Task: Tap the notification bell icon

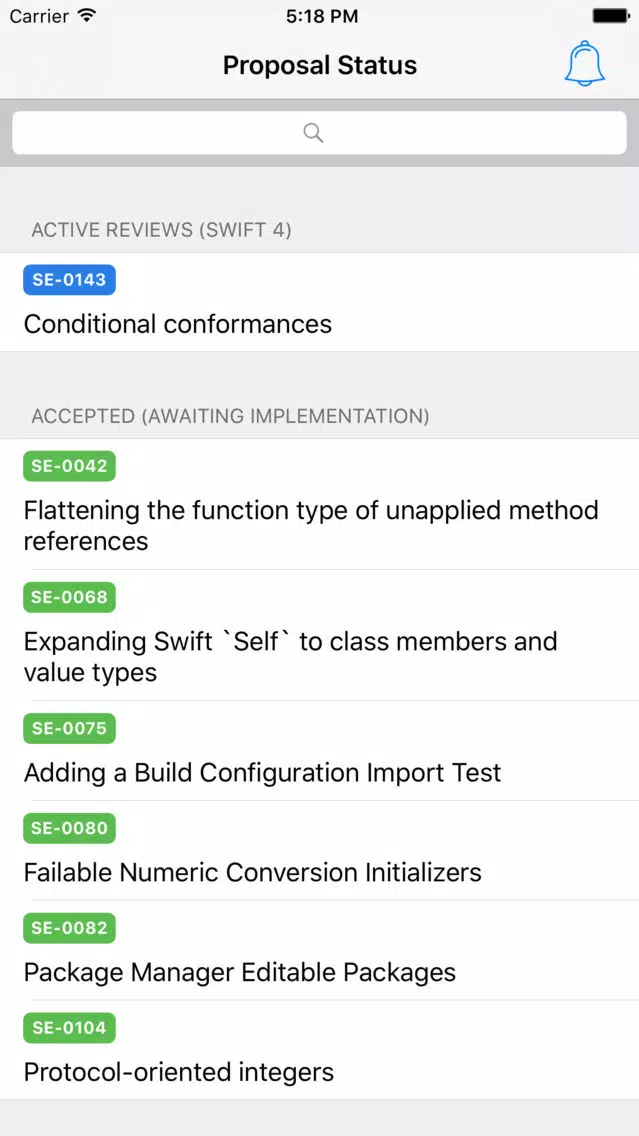Action: click(585, 64)
